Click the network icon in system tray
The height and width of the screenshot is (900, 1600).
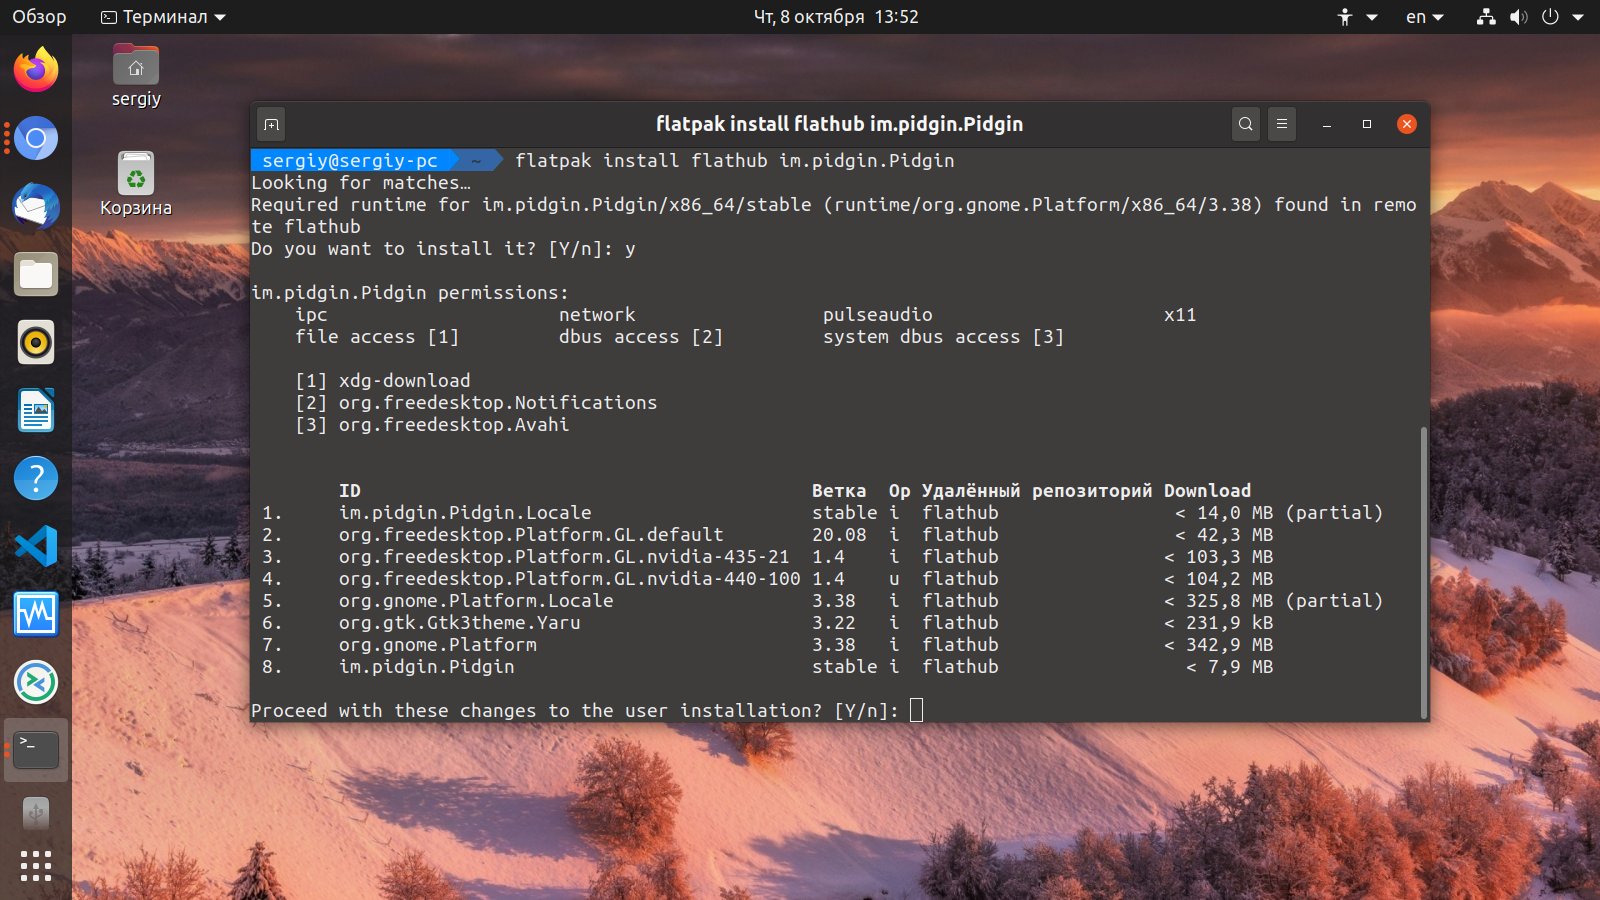(1486, 17)
